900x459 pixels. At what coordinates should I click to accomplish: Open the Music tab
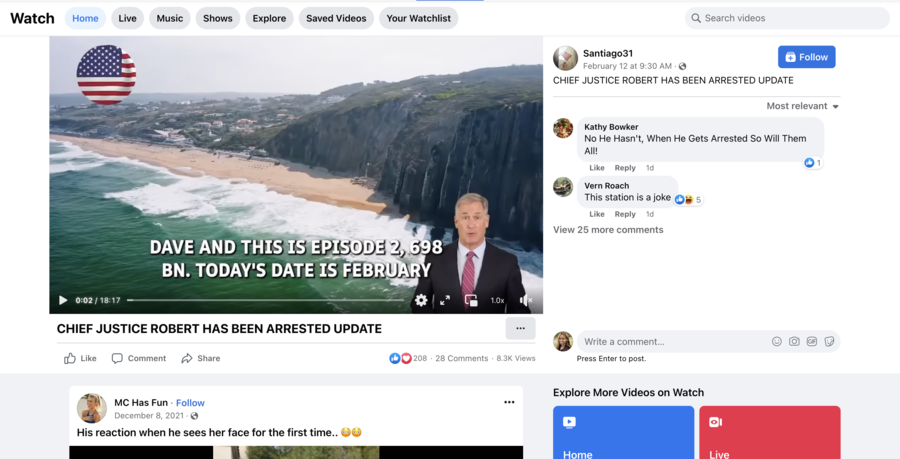pyautogui.click(x=170, y=18)
